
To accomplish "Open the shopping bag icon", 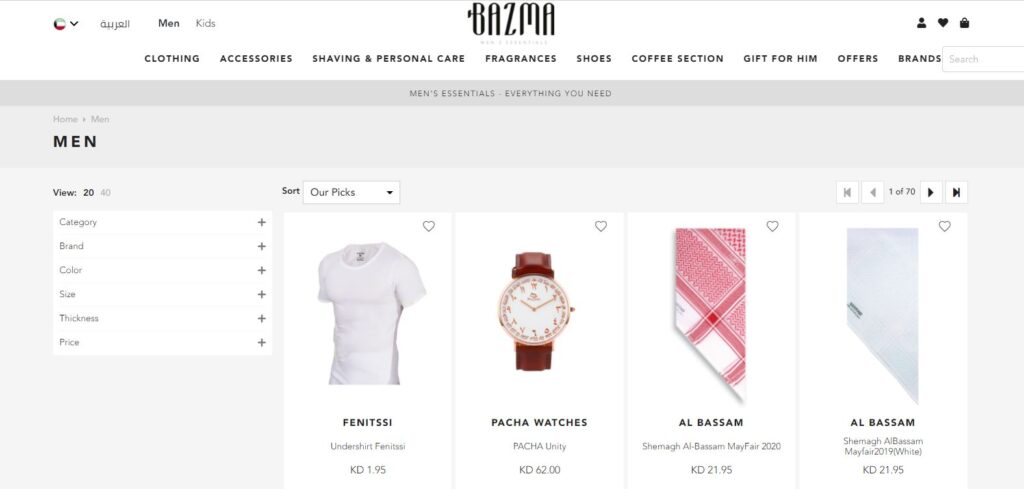I will point(964,23).
